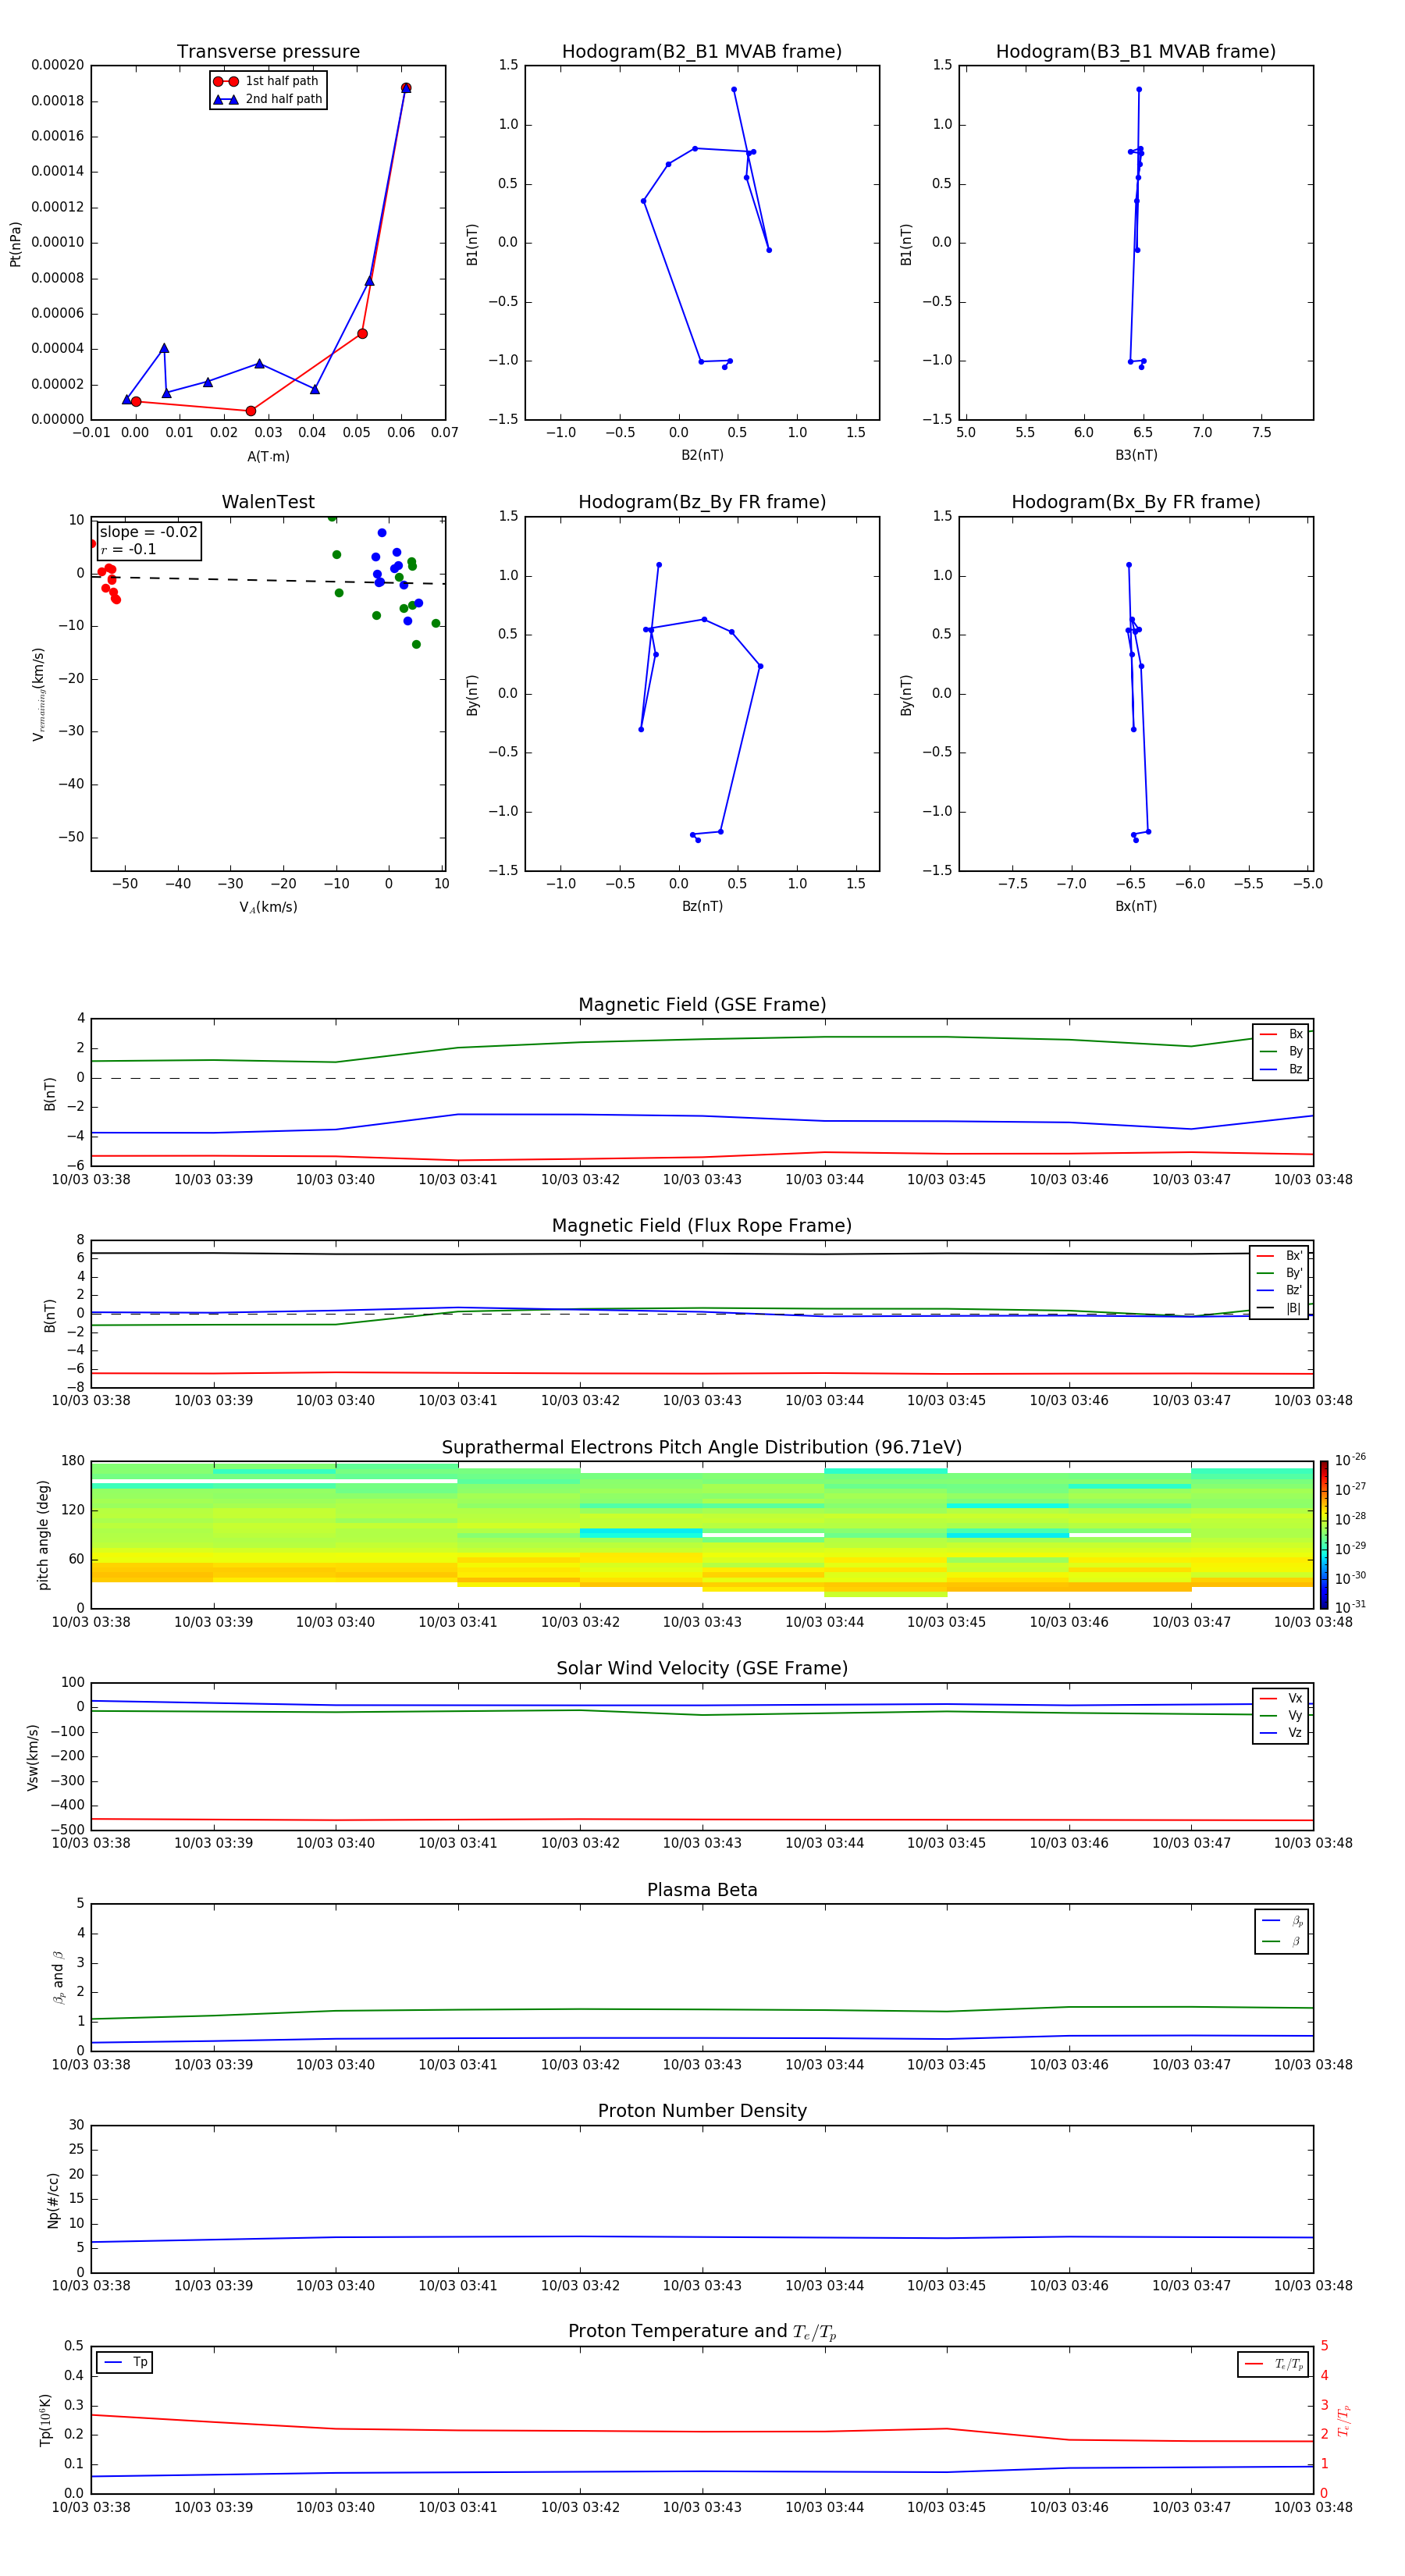Viewport: 1405px width, 2576px height.
Task: Click the β legend entry below βp
Action: coord(1282,1942)
